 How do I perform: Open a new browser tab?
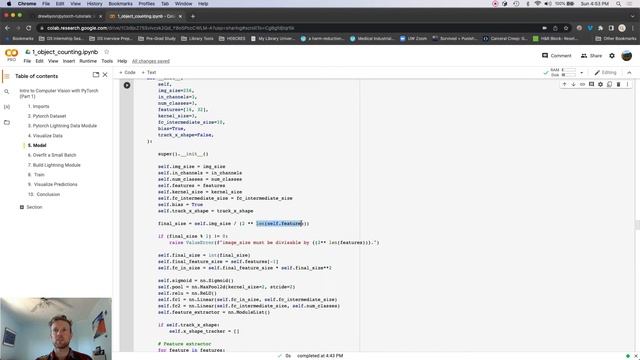pos(193,16)
